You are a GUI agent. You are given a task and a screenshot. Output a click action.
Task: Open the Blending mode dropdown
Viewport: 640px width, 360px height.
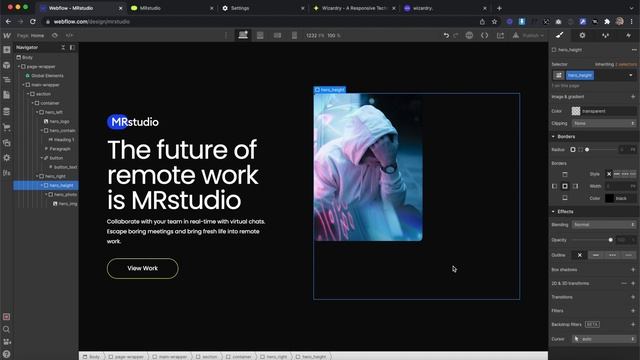click(604, 224)
